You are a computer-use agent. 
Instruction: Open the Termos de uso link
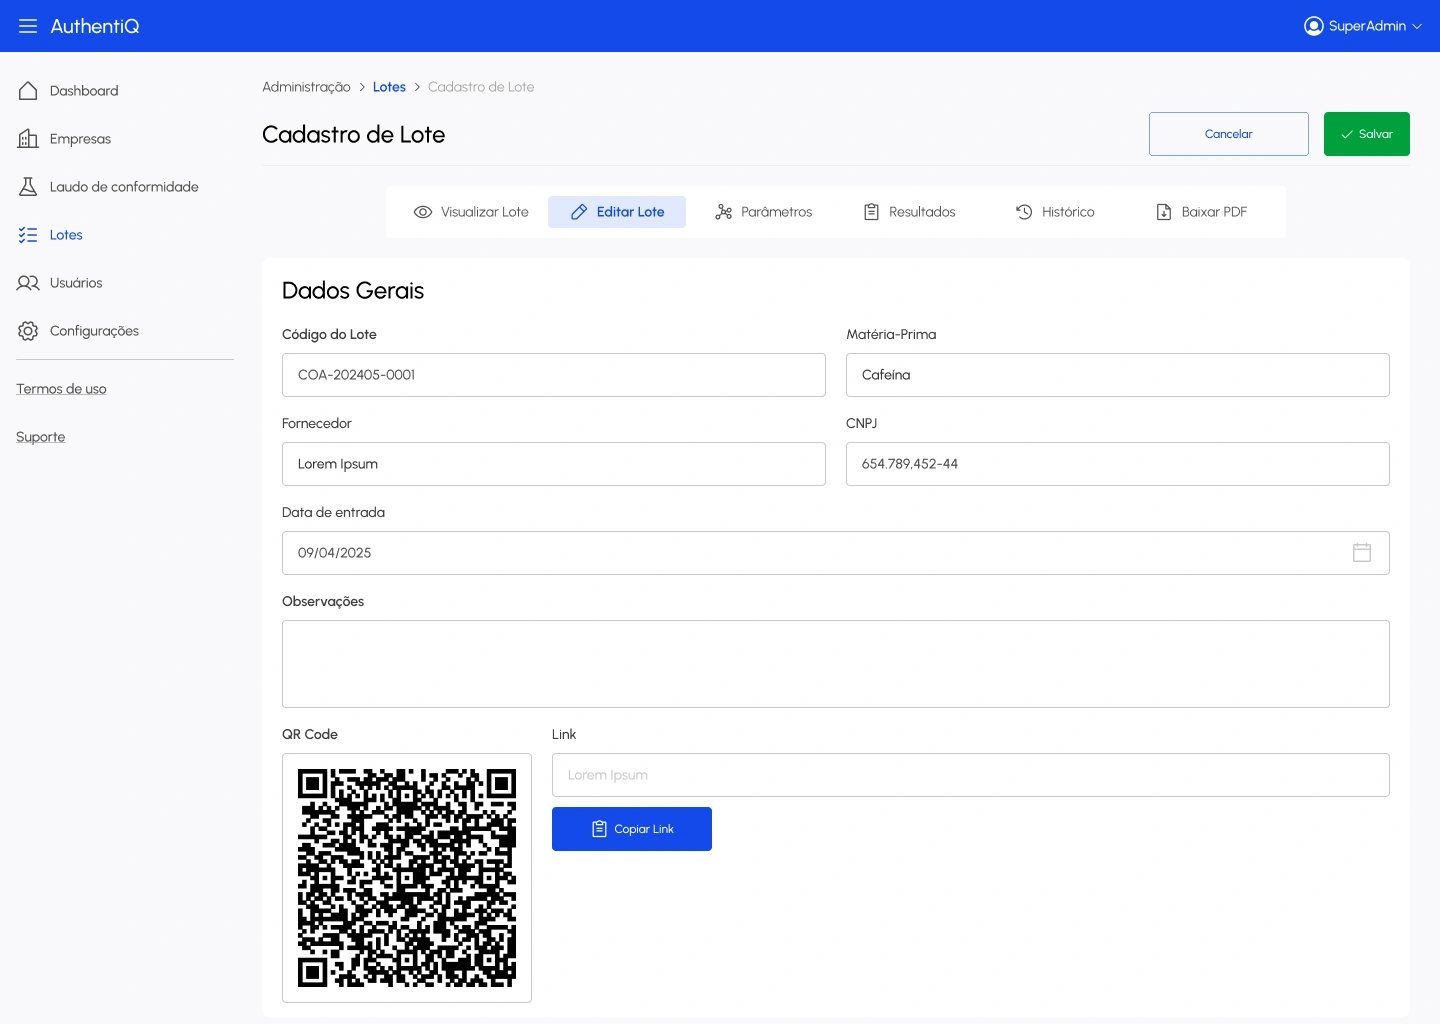[x=61, y=389]
